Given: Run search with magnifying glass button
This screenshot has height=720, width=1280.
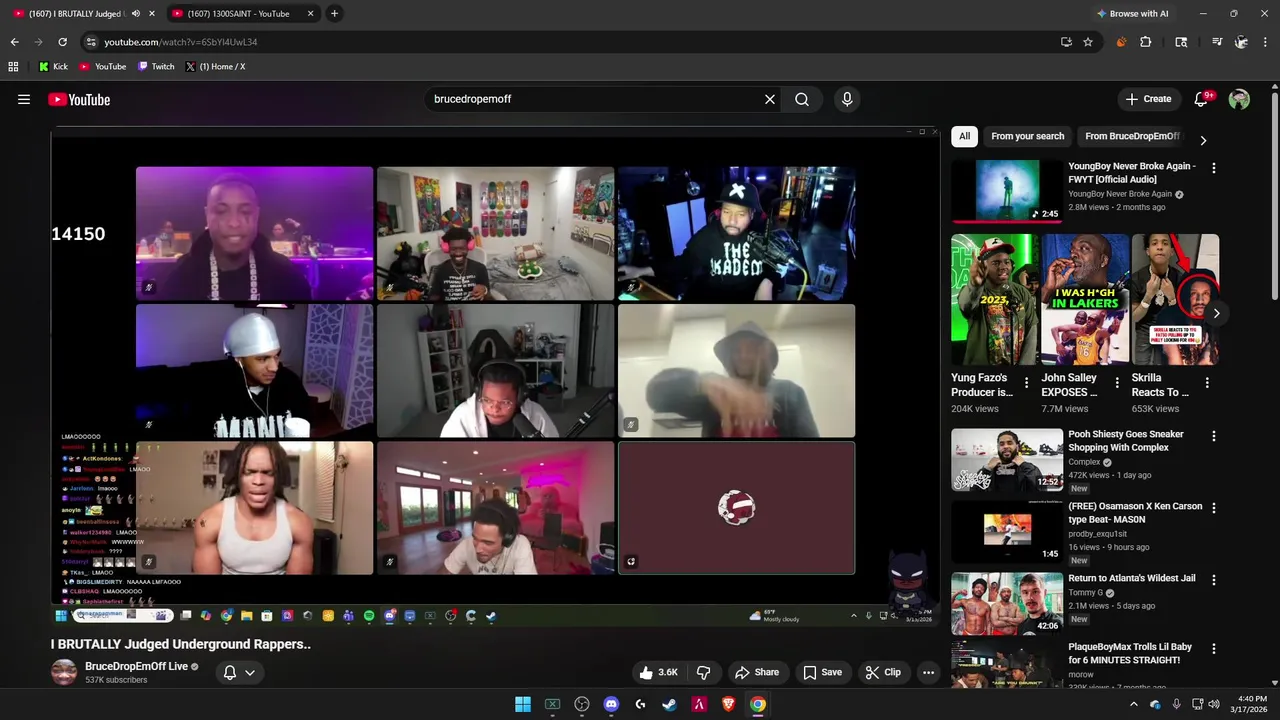Looking at the screenshot, I should (x=802, y=99).
